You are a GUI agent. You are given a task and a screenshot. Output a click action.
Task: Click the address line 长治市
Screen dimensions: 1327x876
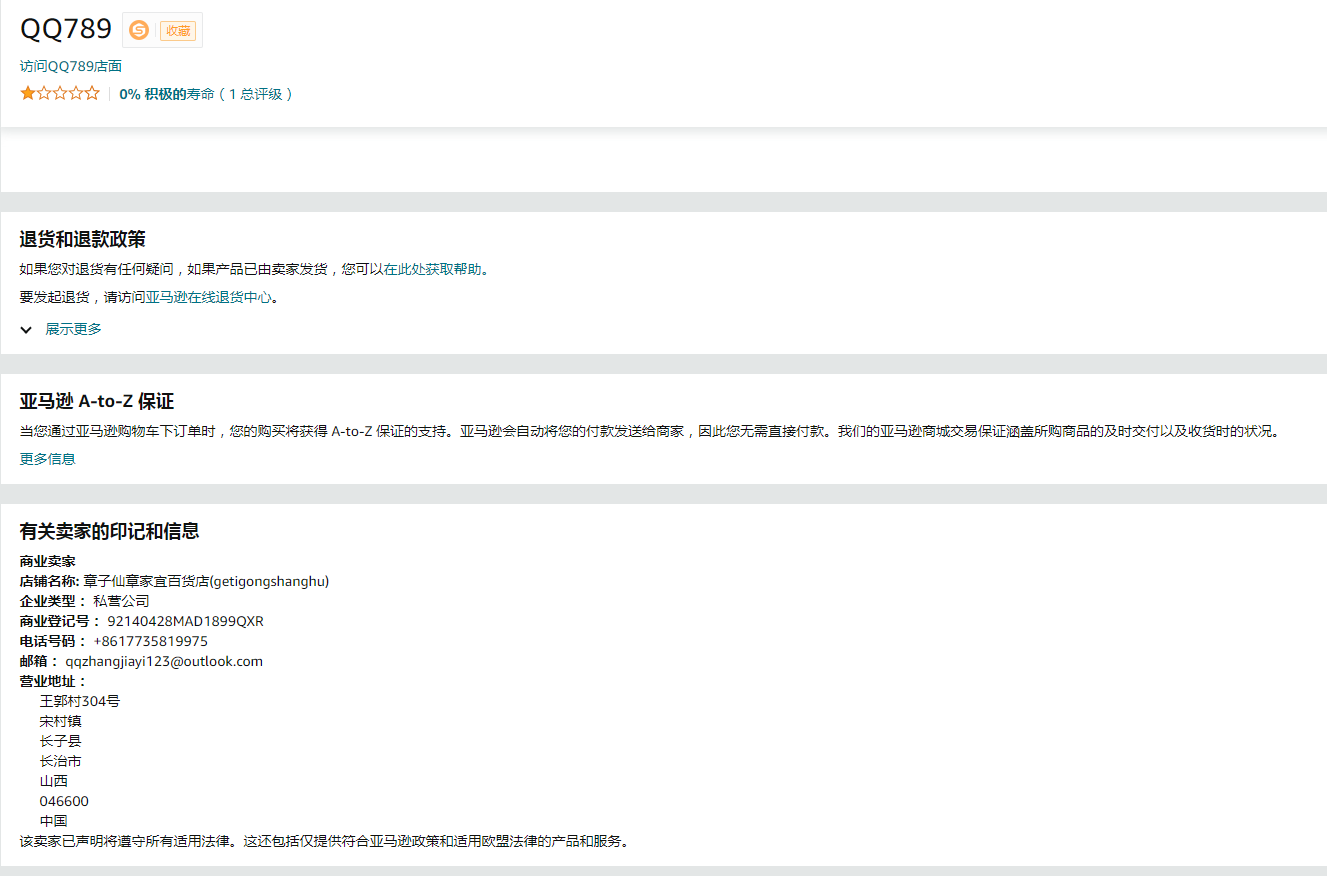point(61,761)
